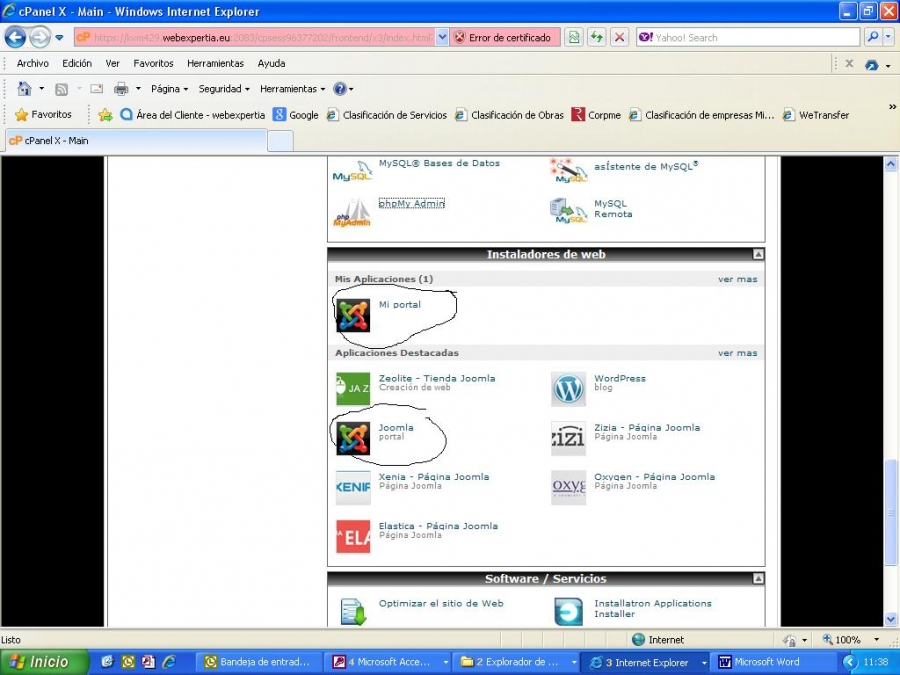This screenshot has height=675, width=900.
Task: Click the Mi portal Joomla icon
Action: (353, 315)
